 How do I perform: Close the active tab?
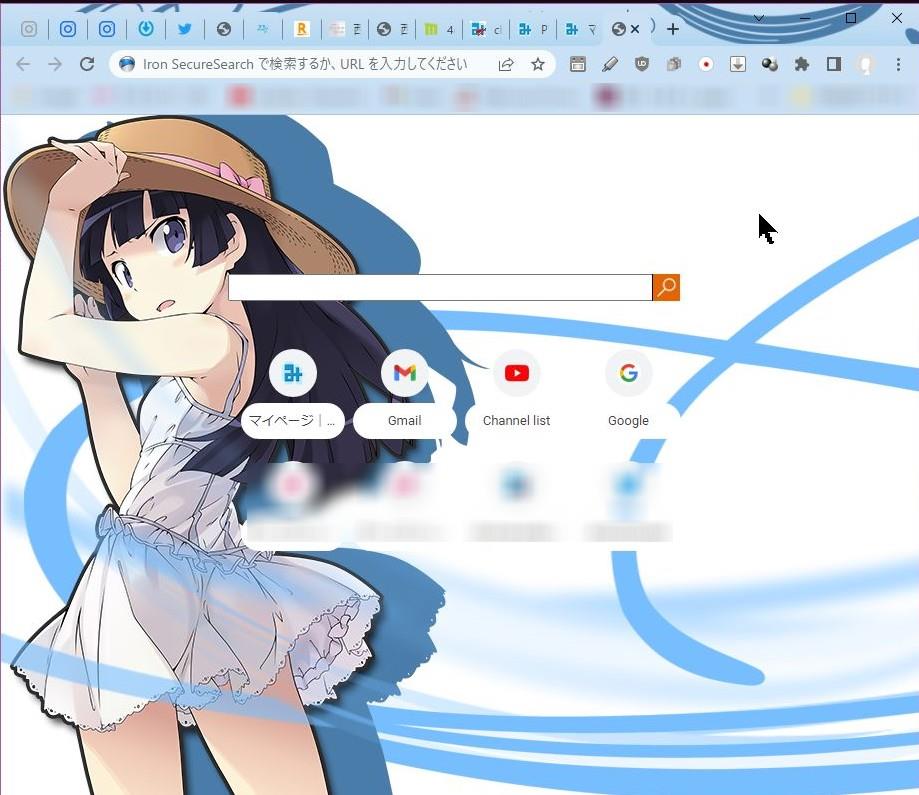click(x=635, y=29)
